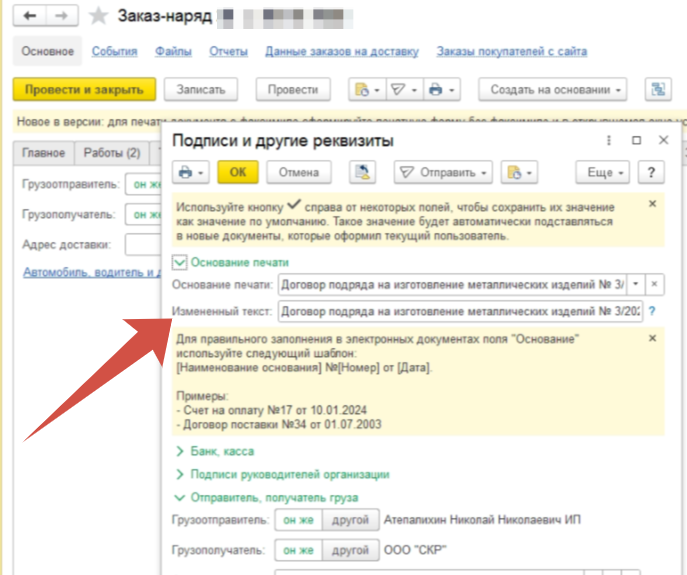
Task: Open the send envelope icon in main toolbar
Action: [x=404, y=90]
